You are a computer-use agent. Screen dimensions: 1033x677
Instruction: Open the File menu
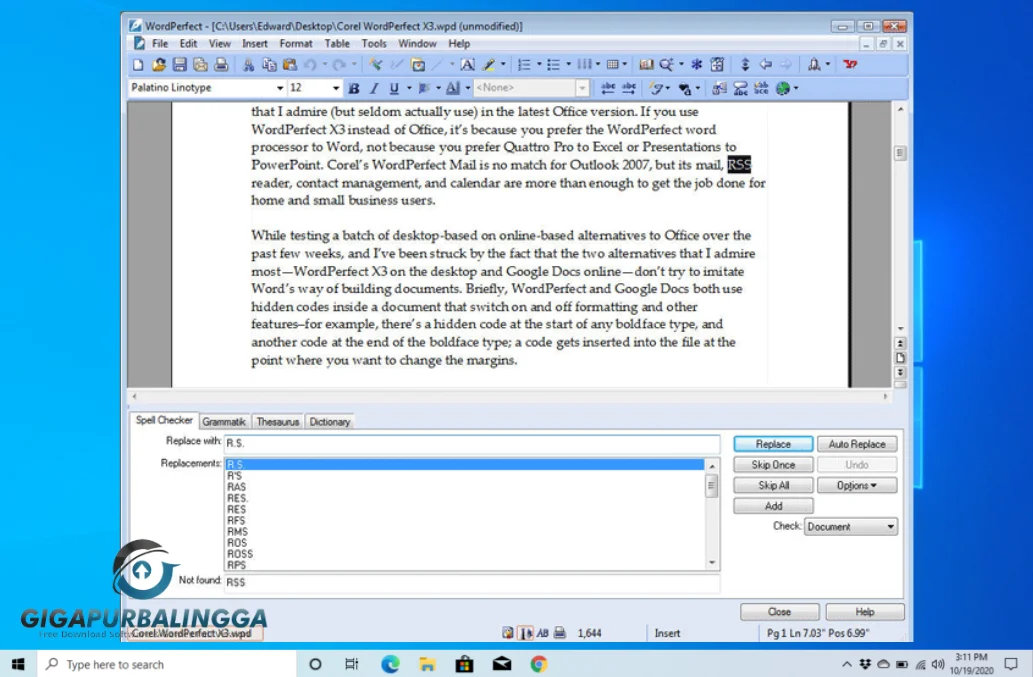(x=159, y=43)
